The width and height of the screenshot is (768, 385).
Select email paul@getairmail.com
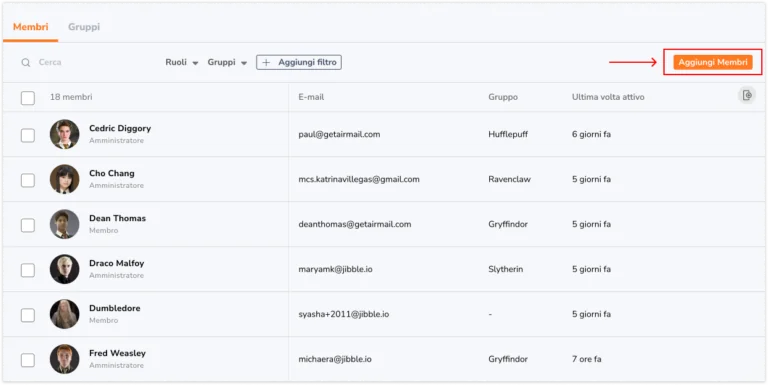pos(339,134)
